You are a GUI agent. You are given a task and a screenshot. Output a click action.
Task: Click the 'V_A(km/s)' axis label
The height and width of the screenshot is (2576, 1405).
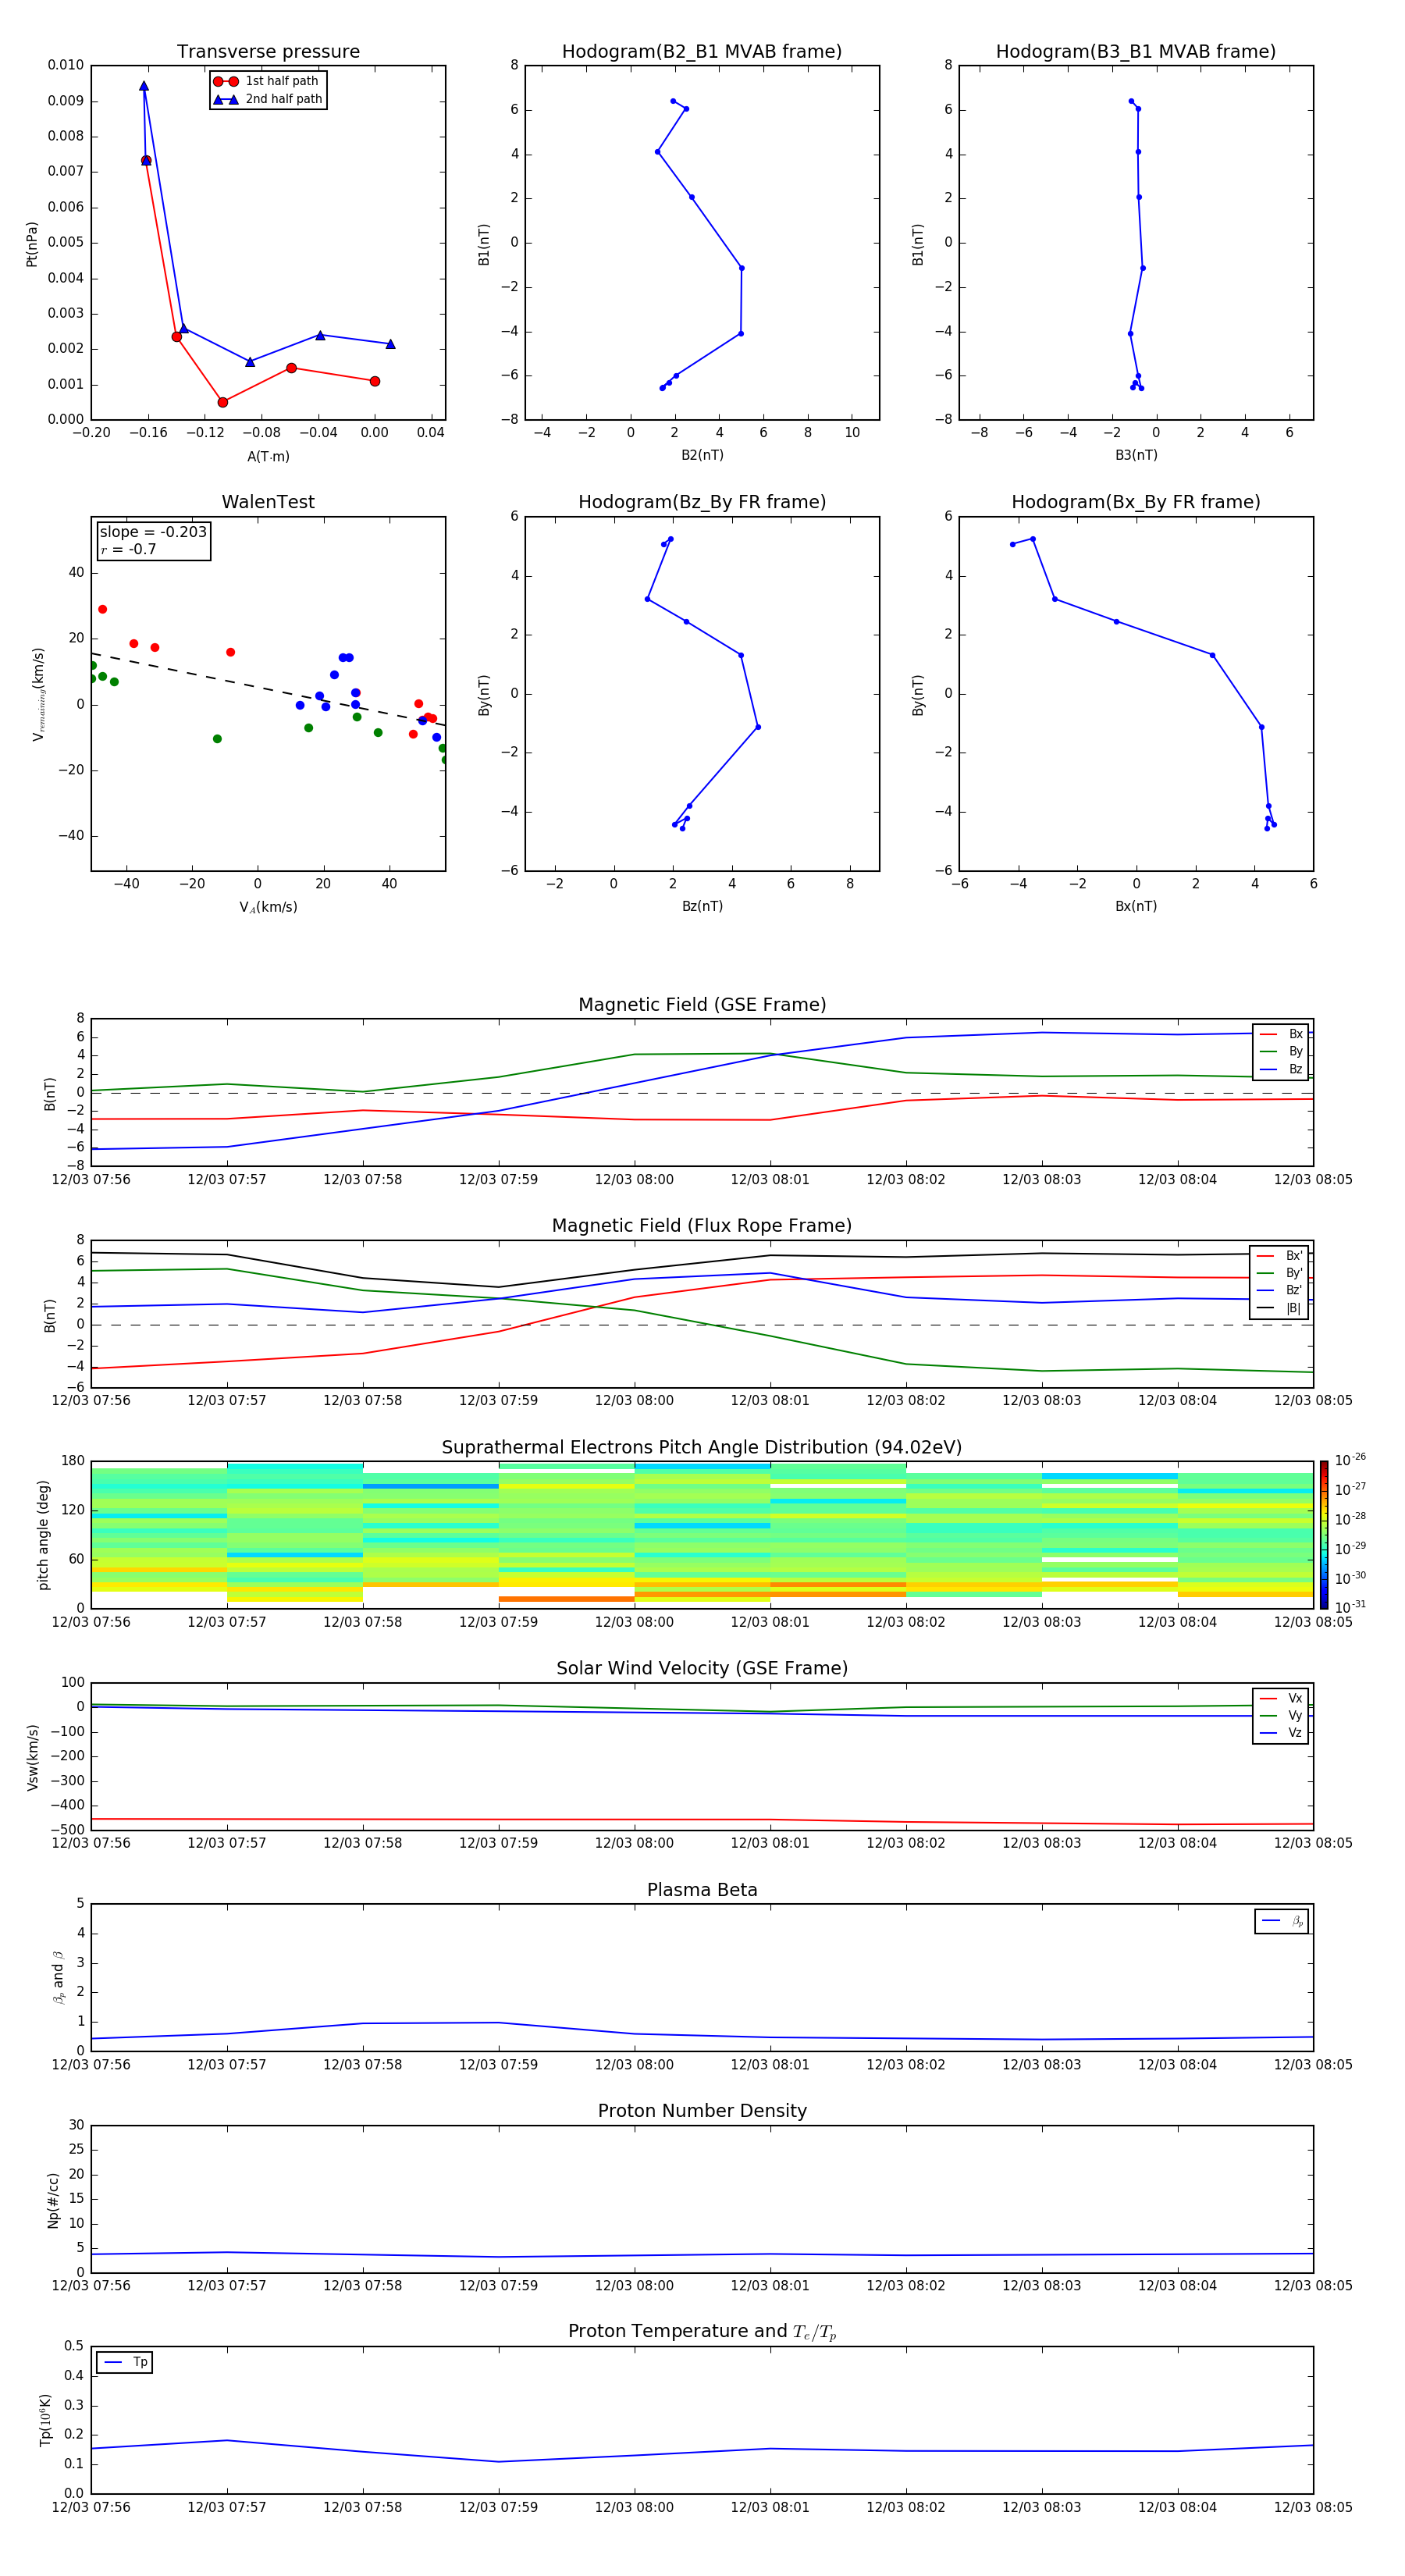[x=268, y=907]
